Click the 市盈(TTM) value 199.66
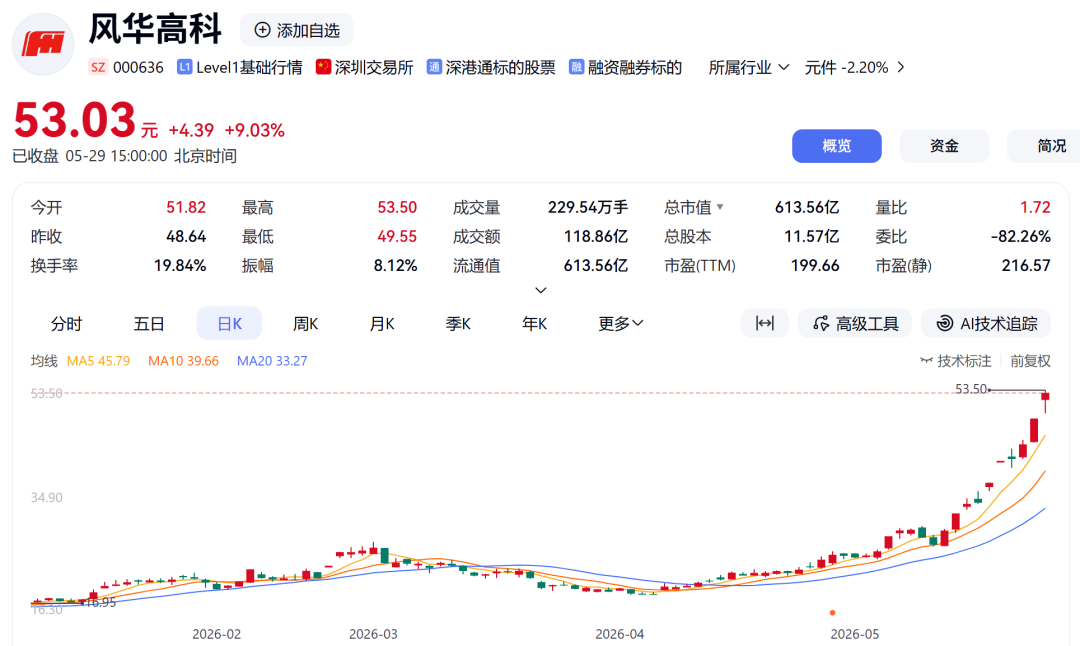 [815, 265]
